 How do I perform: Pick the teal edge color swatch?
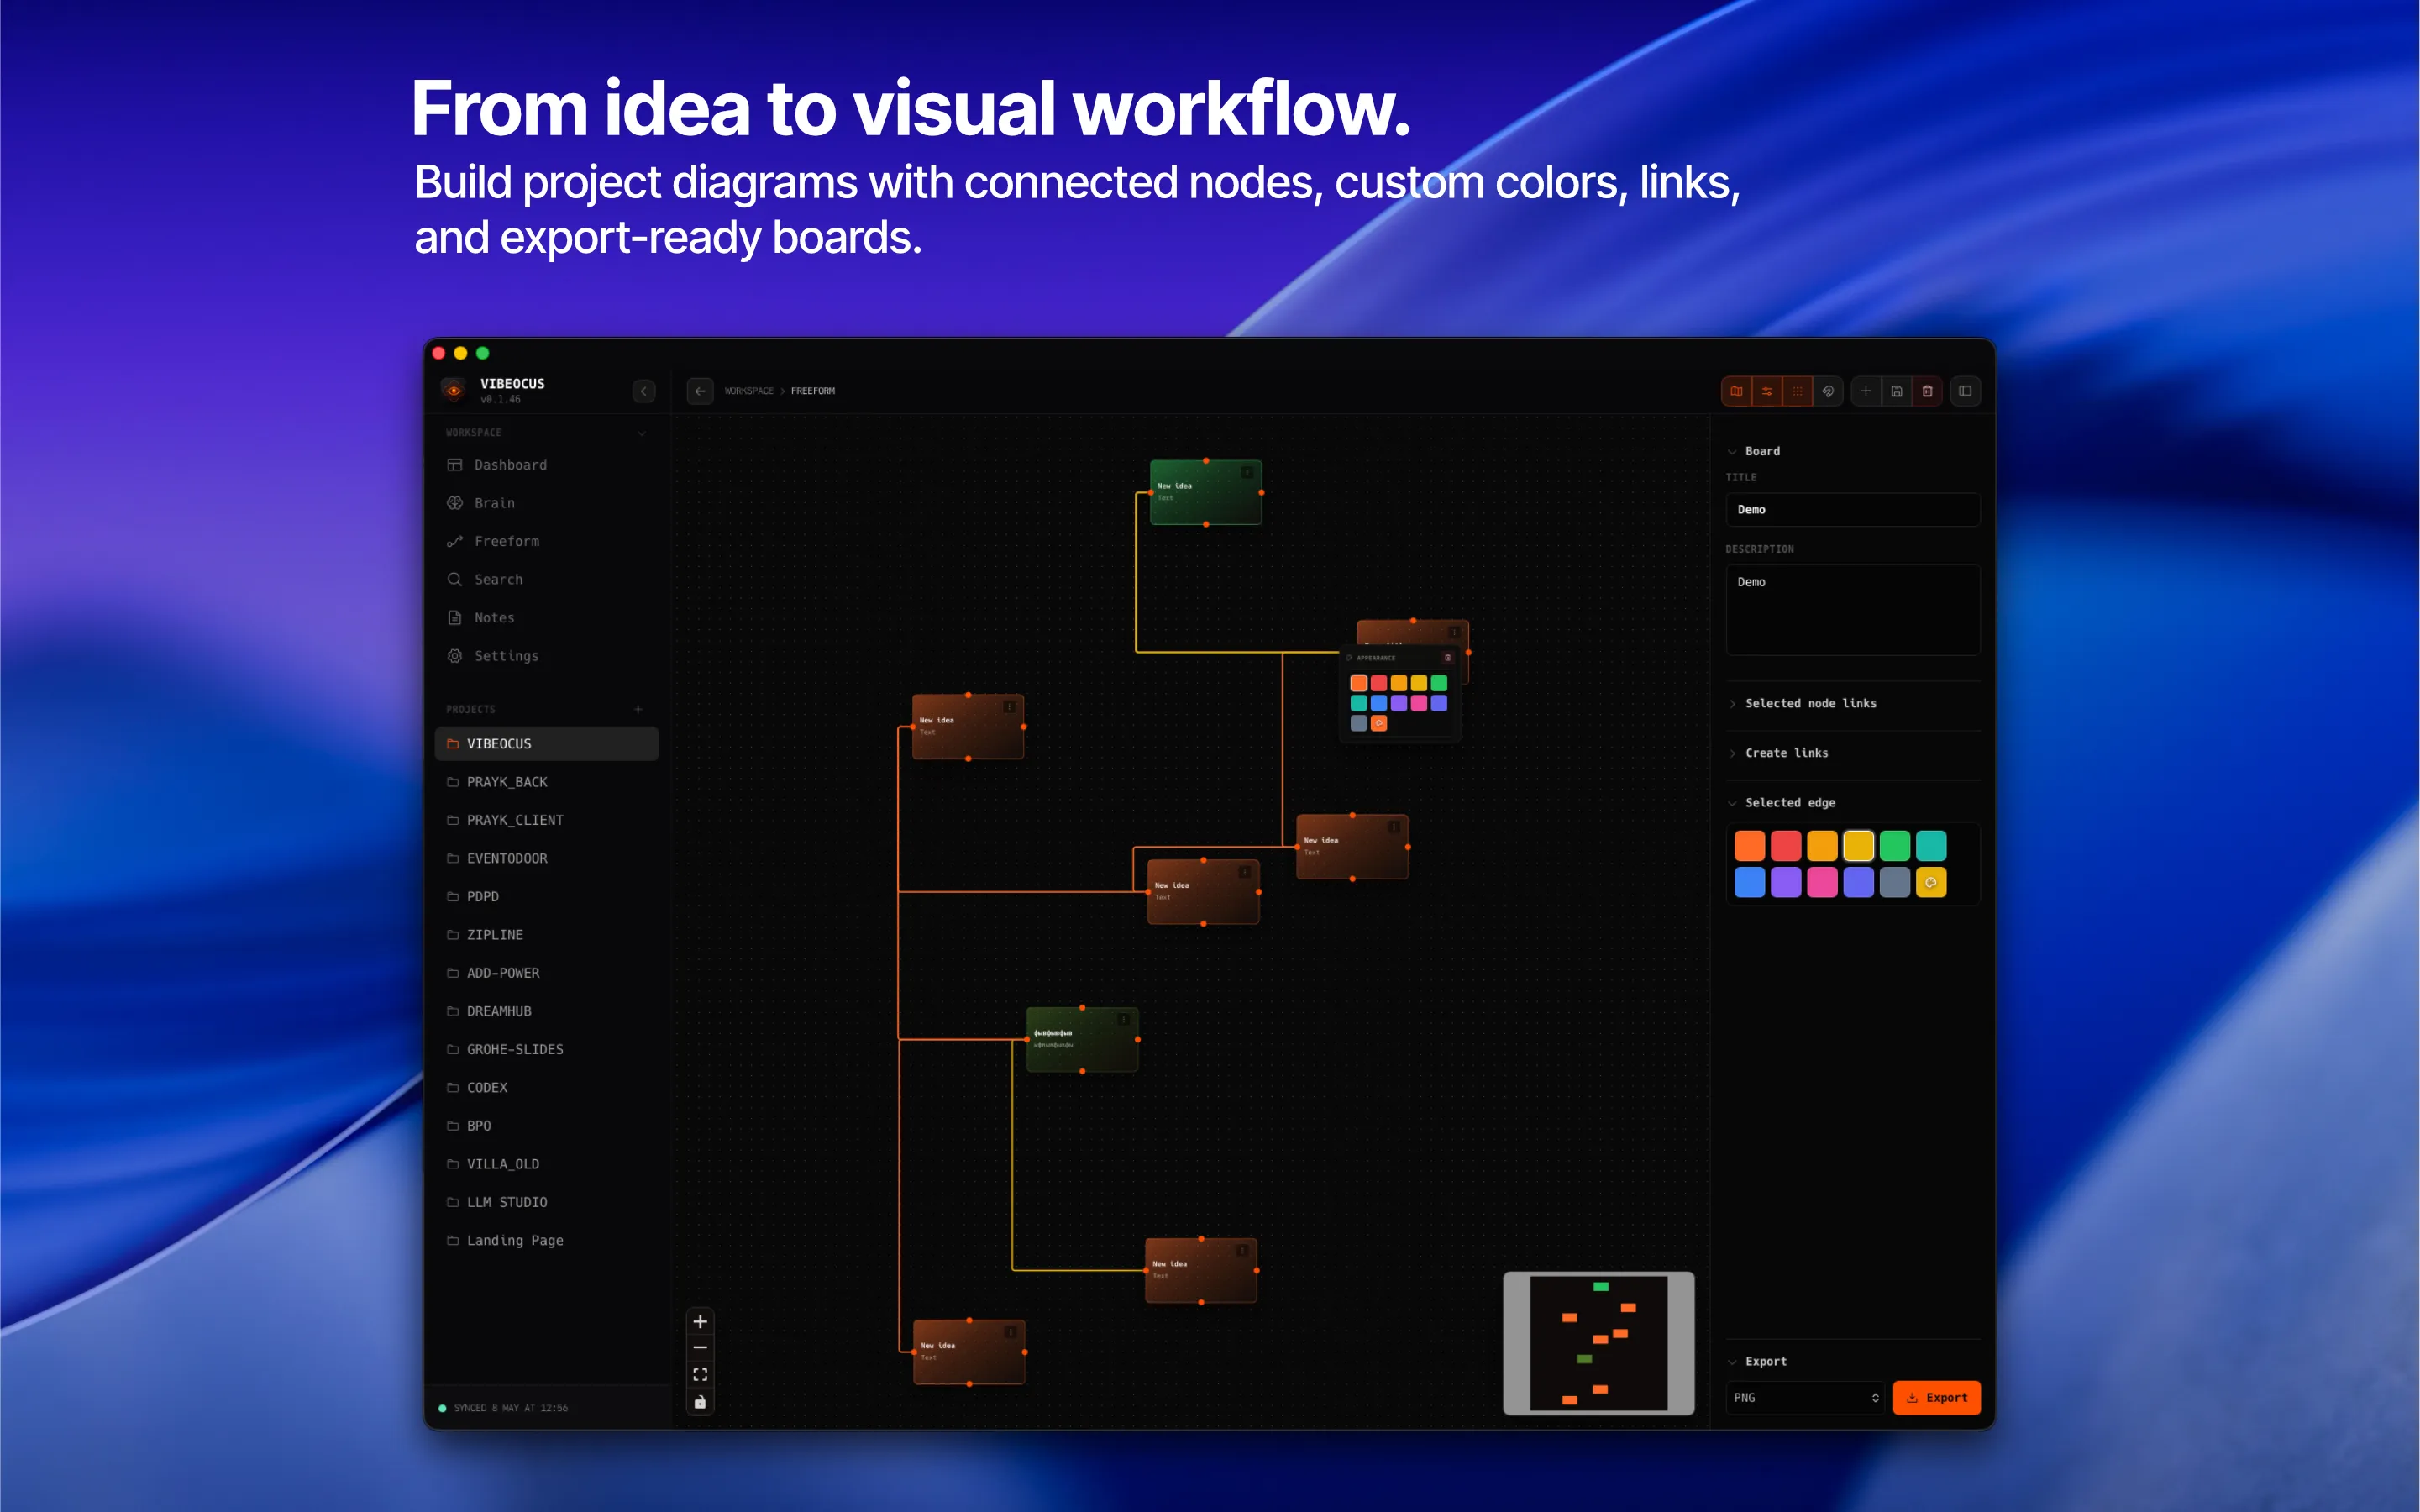pyautogui.click(x=1931, y=846)
